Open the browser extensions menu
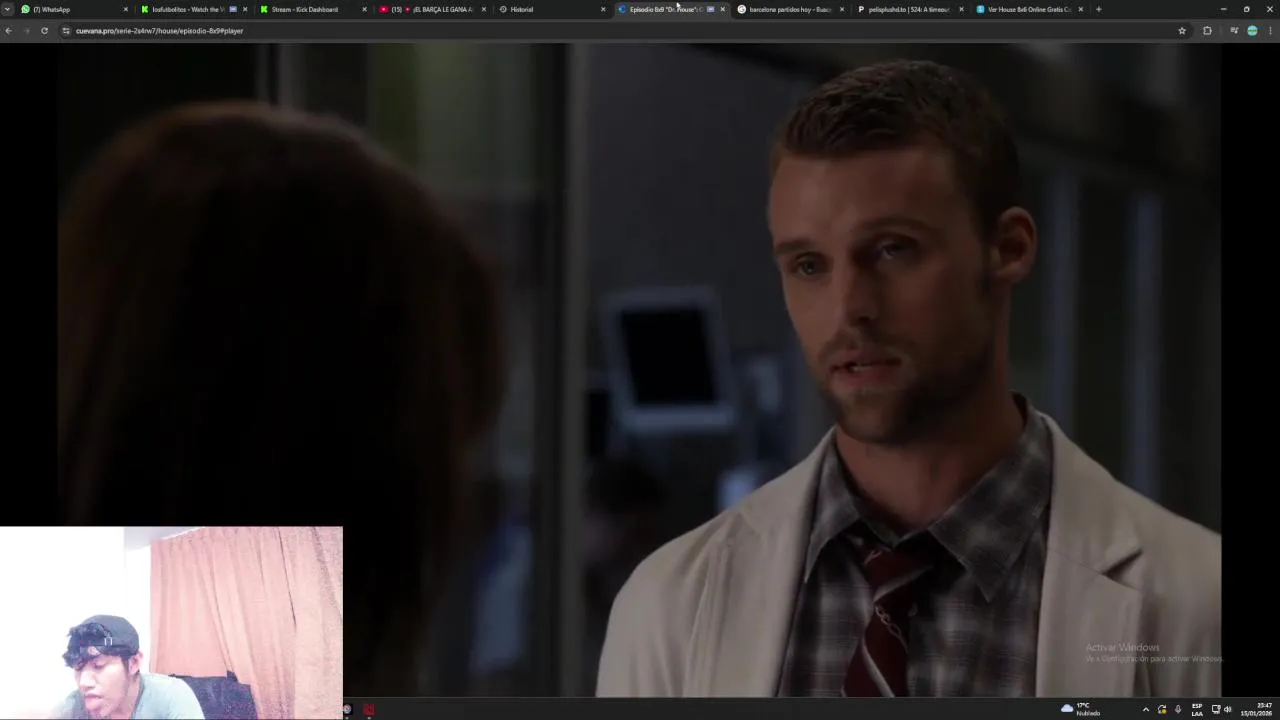The height and width of the screenshot is (720, 1280). 1207,31
